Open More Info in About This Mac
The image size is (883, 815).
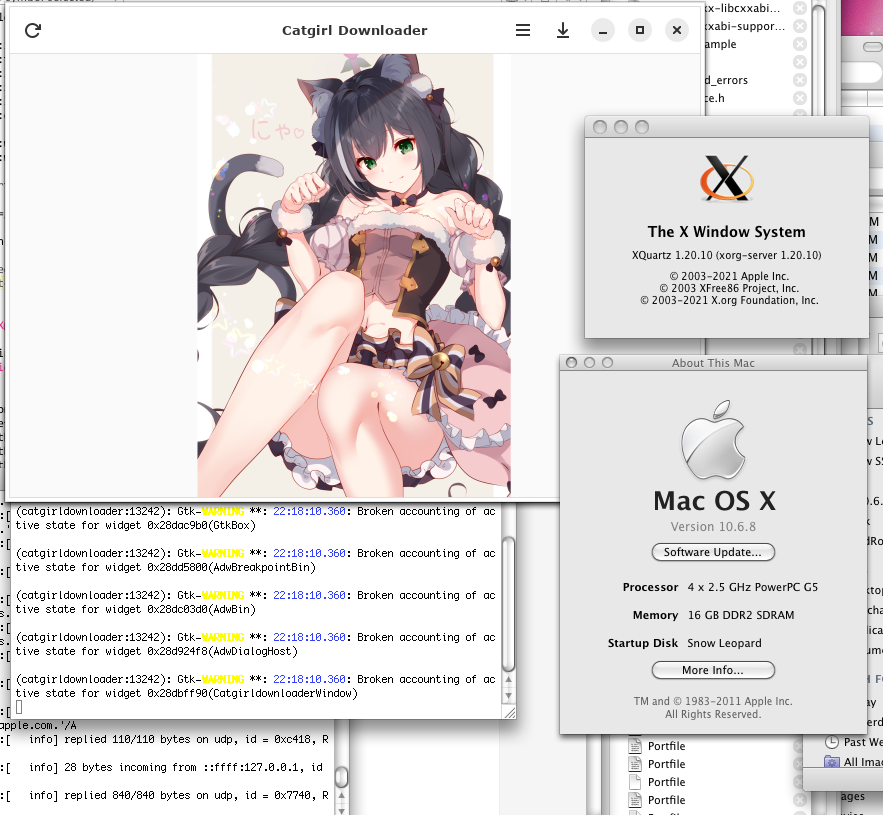click(x=713, y=670)
